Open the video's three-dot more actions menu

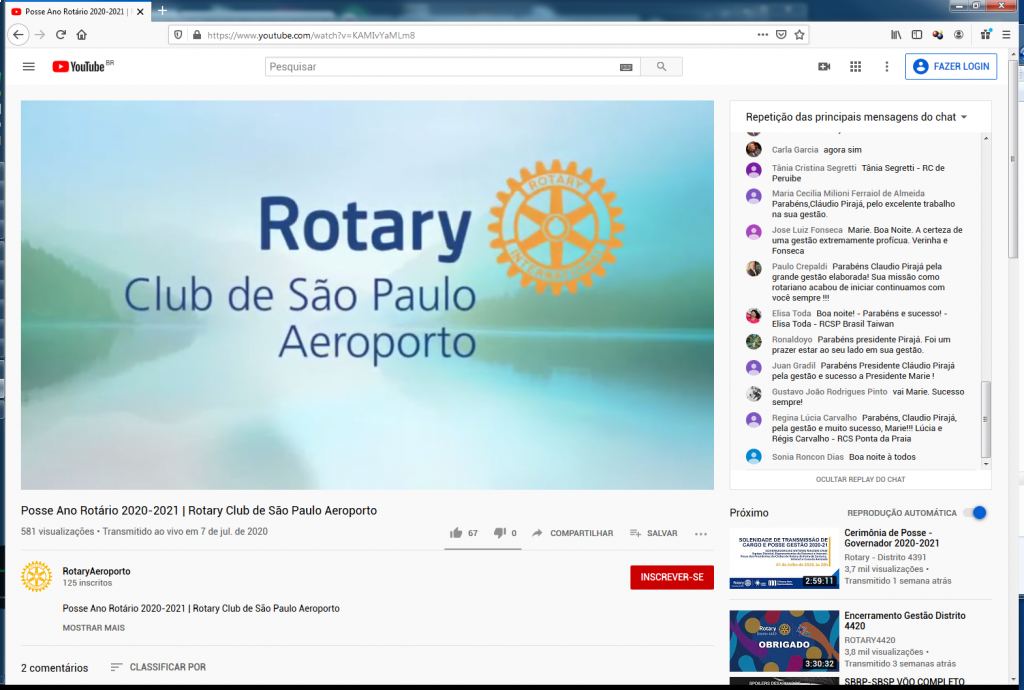(701, 534)
